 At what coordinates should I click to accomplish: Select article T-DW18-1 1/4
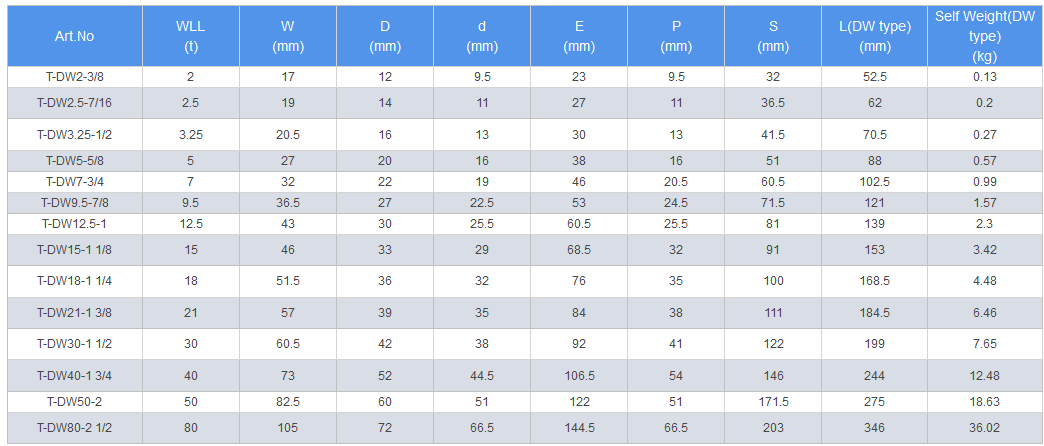tap(75, 281)
